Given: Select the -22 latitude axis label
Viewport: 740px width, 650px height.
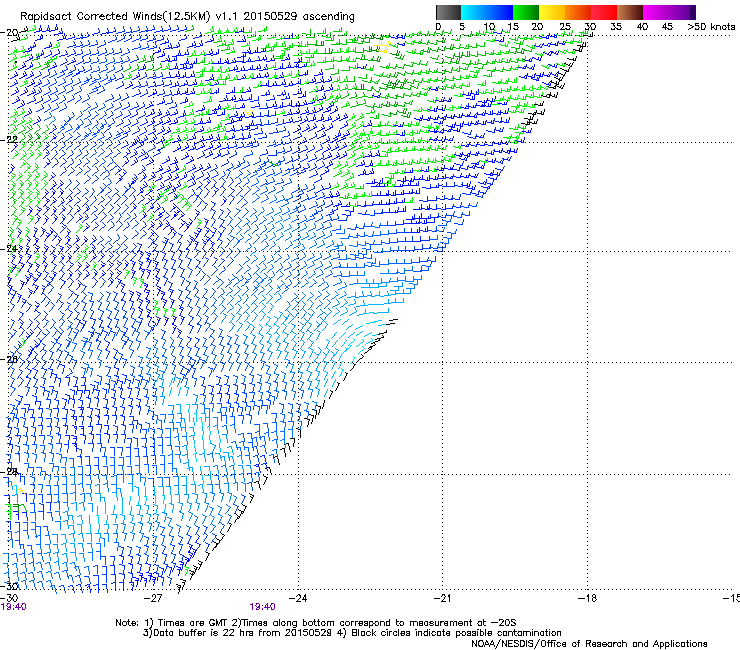Looking at the screenshot, I should click(x=9, y=140).
